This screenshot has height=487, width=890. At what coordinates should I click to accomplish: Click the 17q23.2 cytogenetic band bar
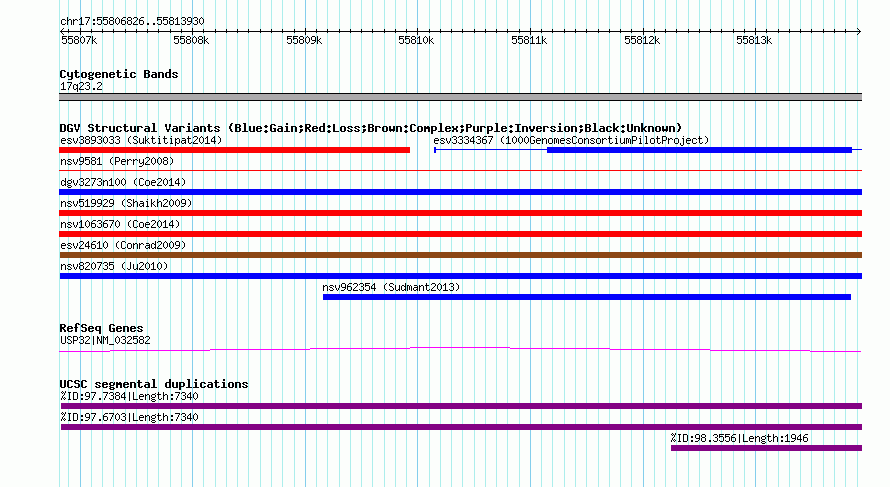tap(460, 97)
